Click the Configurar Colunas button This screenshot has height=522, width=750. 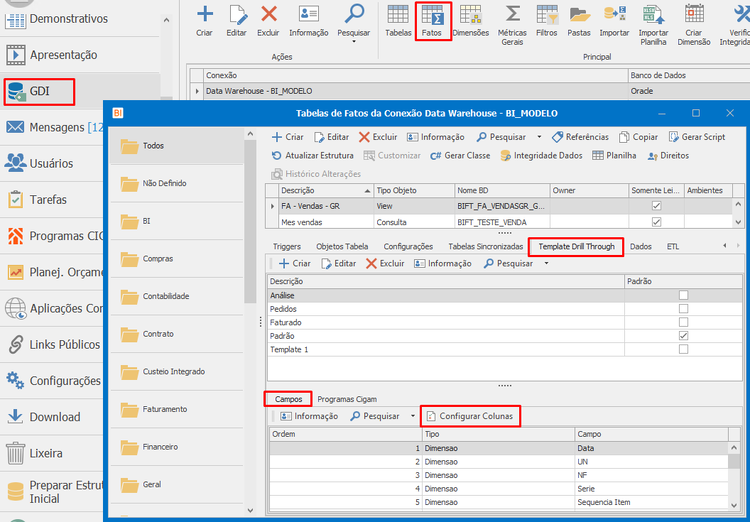tap(470, 416)
